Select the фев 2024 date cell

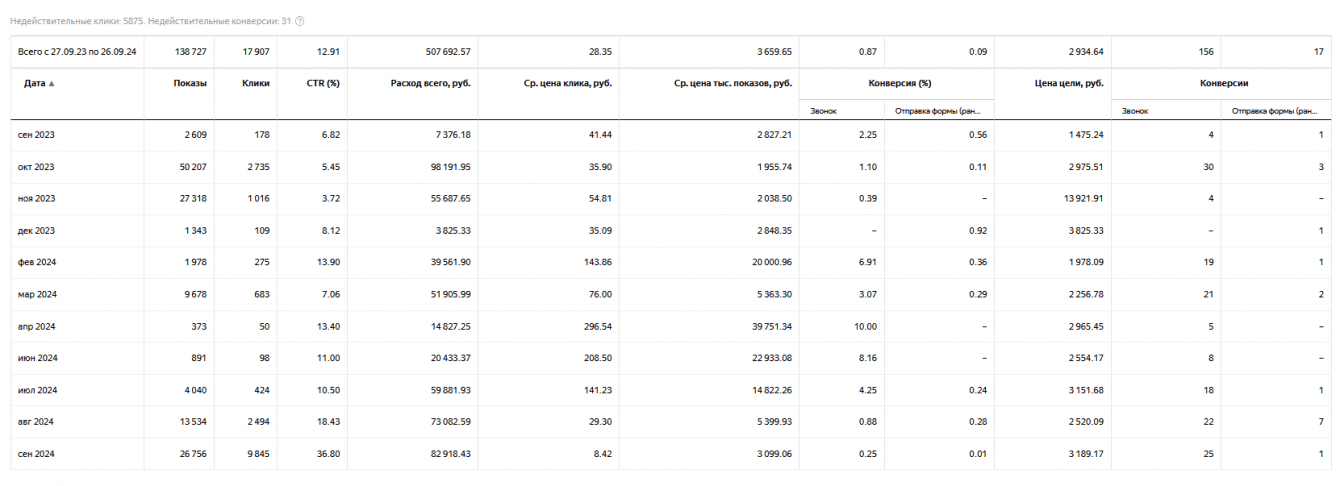click(x=36, y=262)
